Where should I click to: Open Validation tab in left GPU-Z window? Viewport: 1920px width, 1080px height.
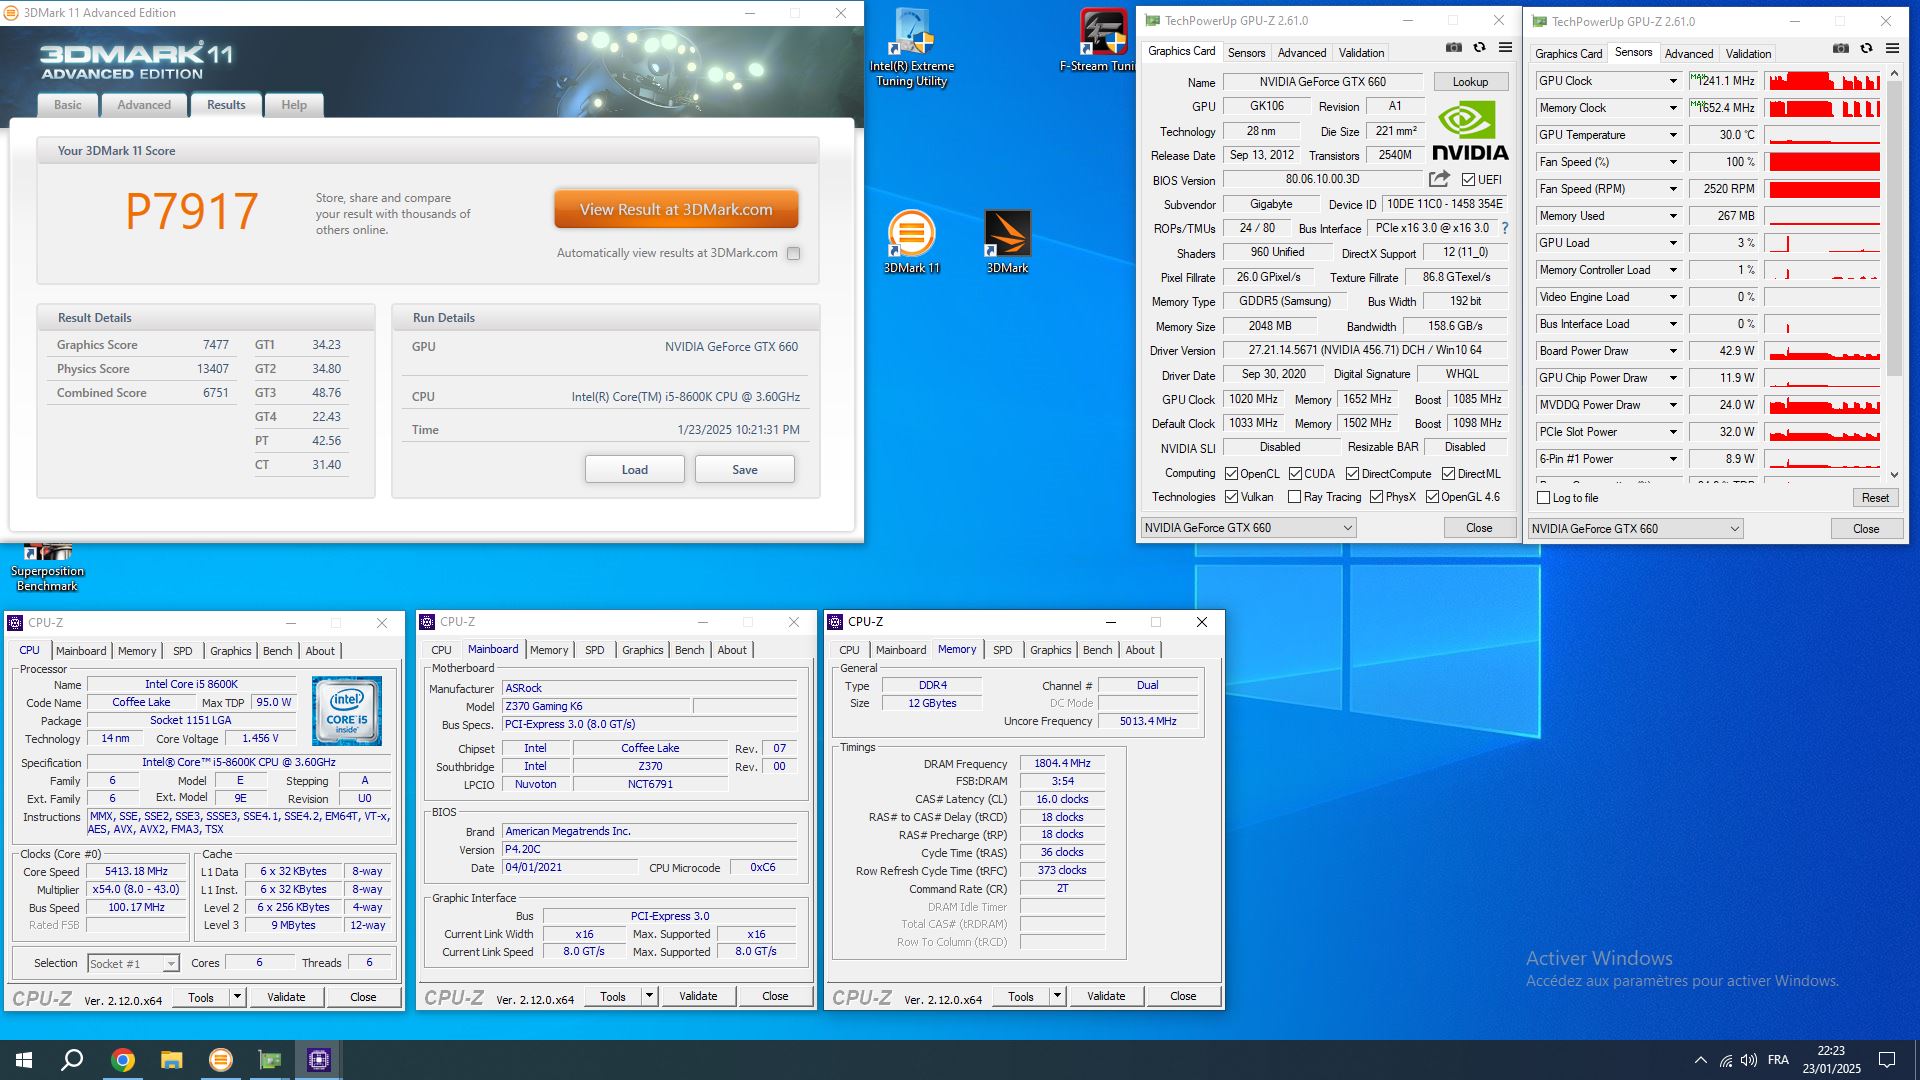[1361, 53]
